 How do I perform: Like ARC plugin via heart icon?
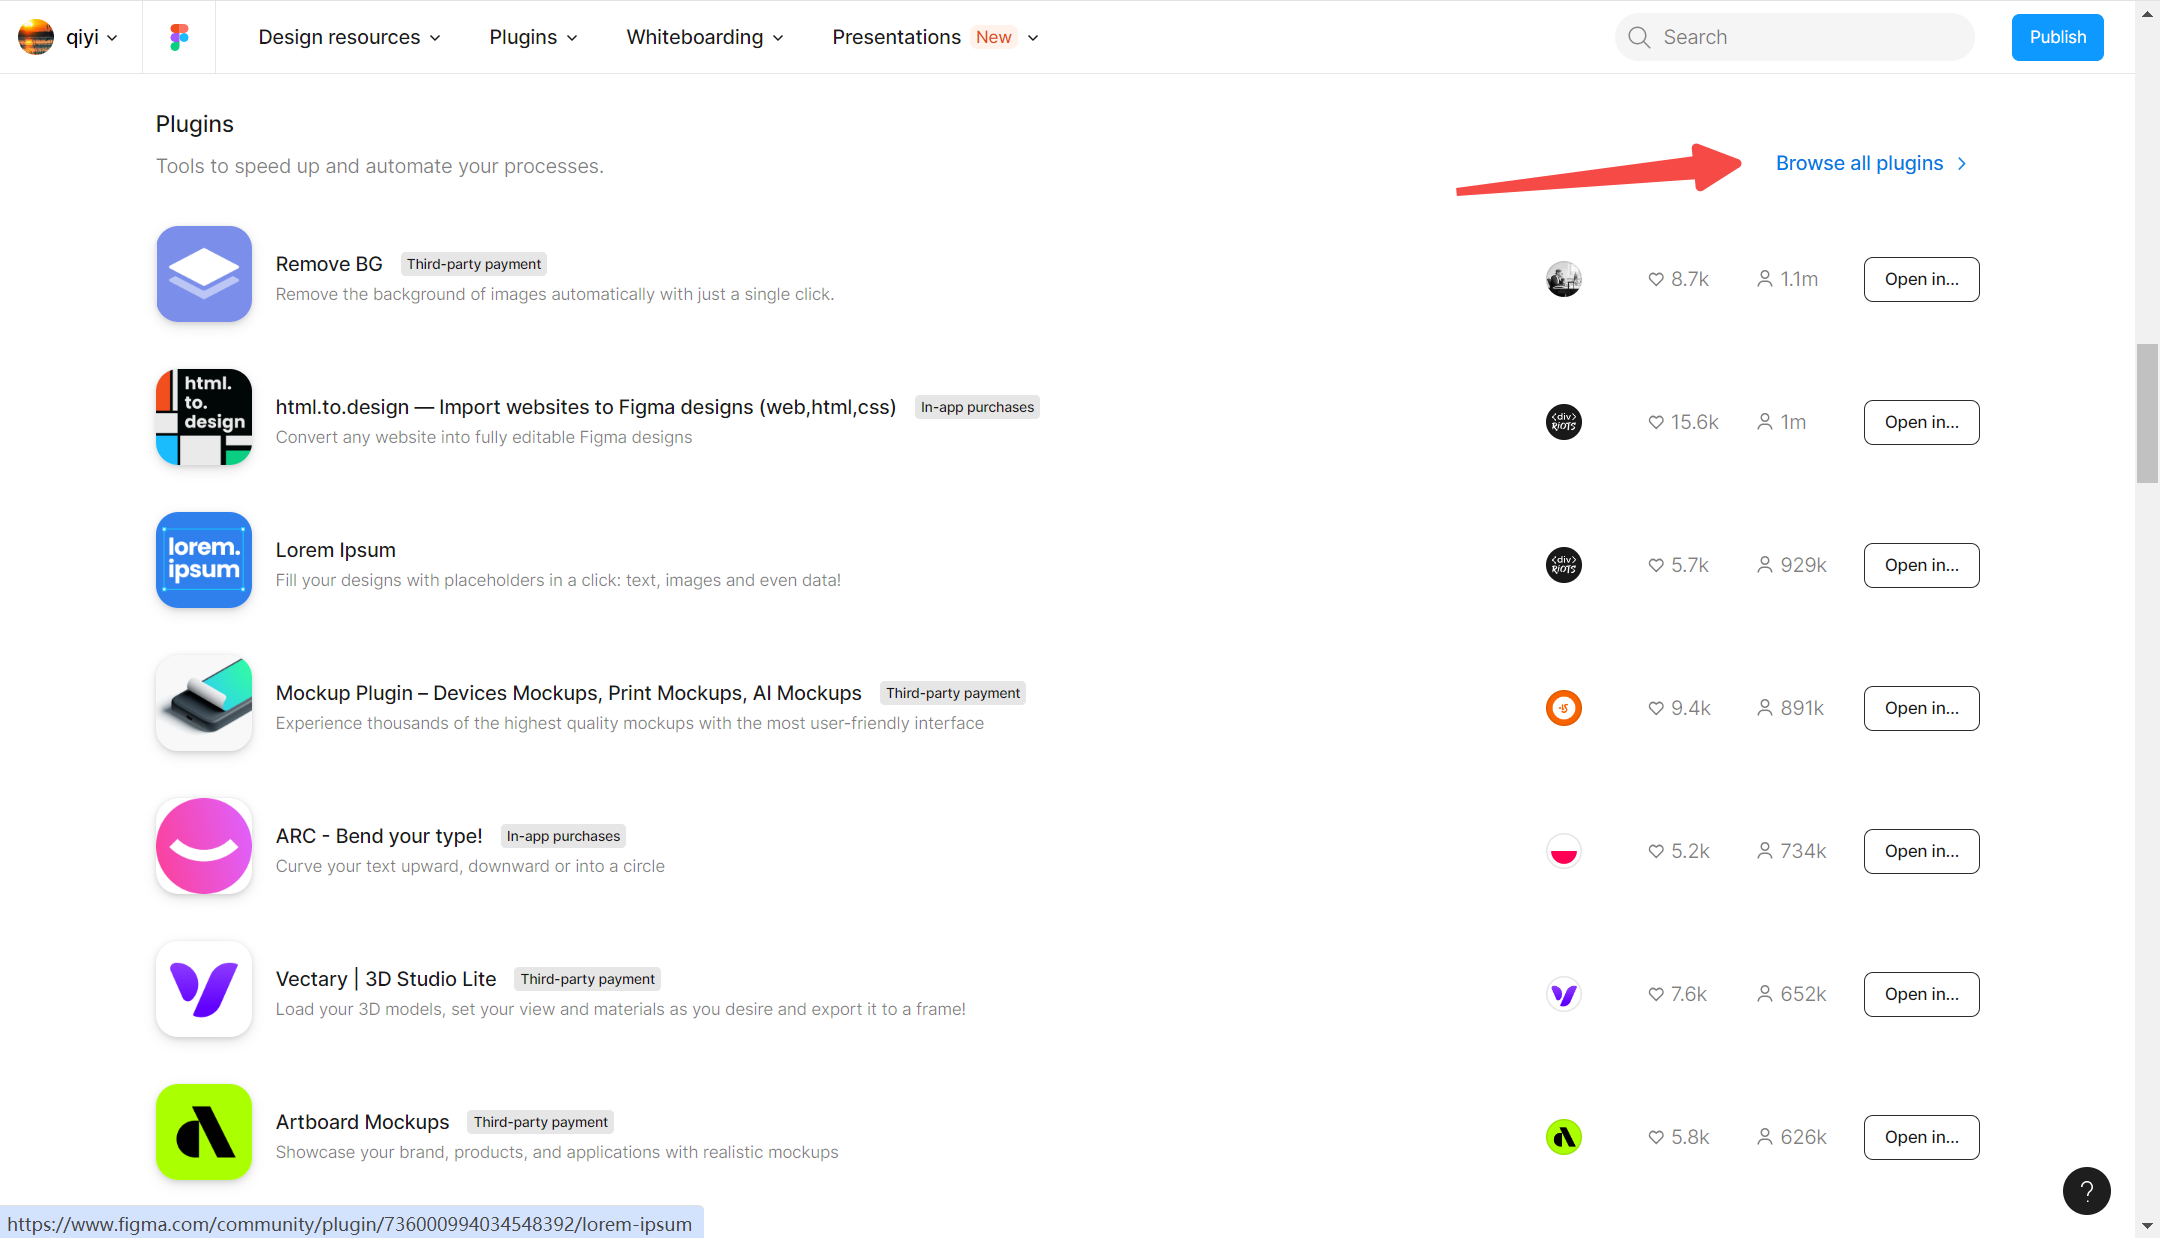tap(1656, 851)
